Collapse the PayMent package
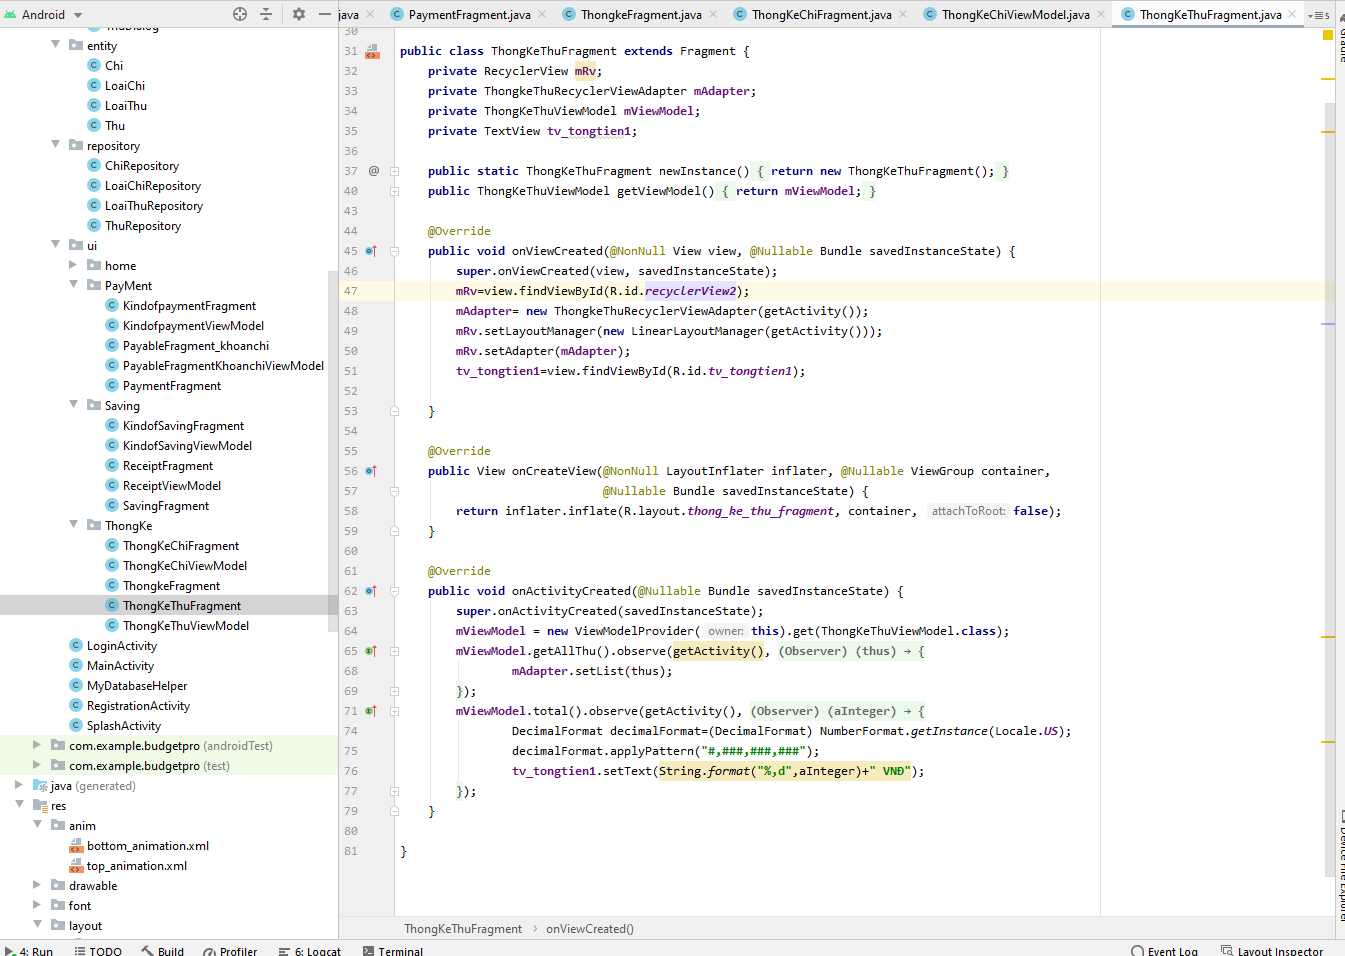This screenshot has width=1345, height=956. click(74, 285)
